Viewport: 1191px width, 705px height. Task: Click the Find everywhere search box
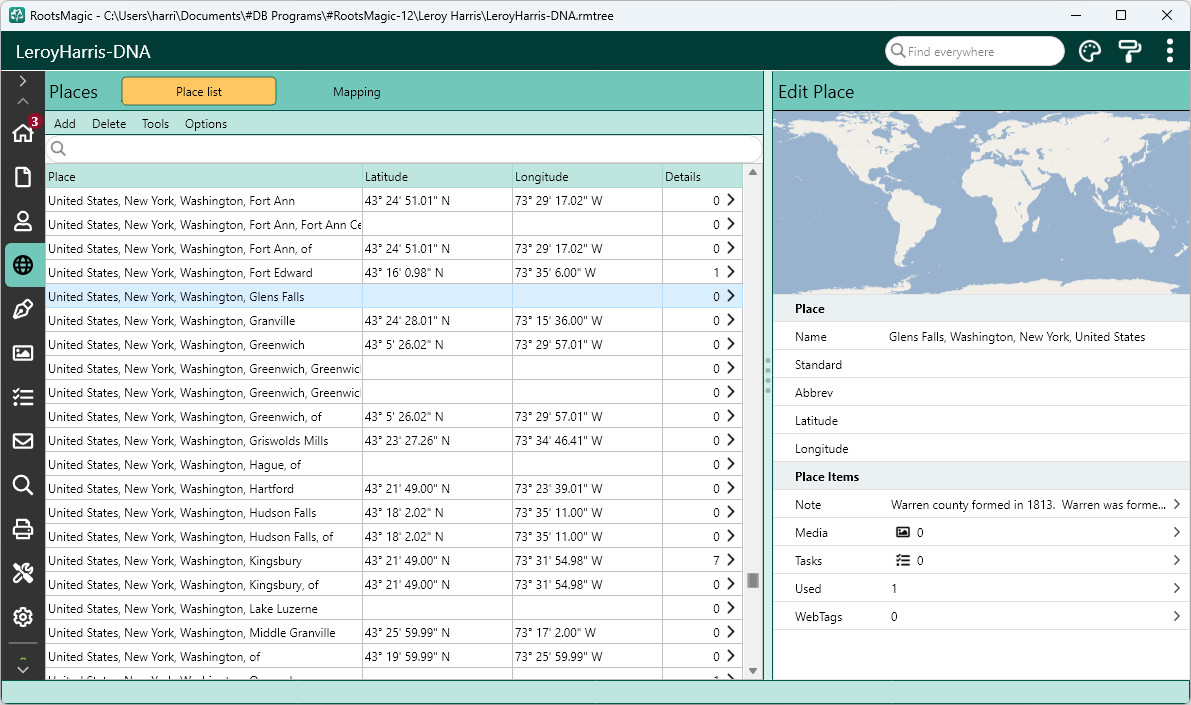975,52
